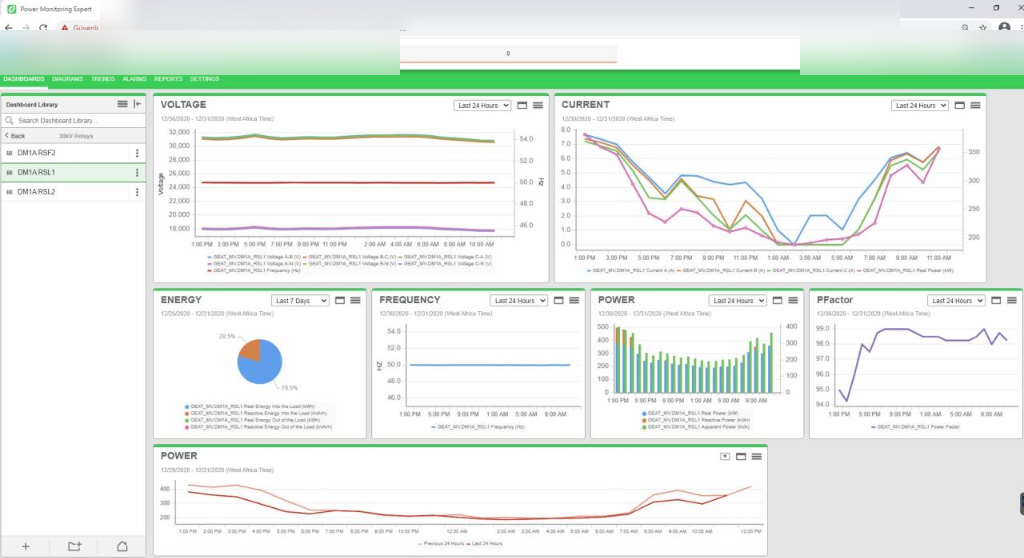Open ENERGY Last 7 Days dropdown
This screenshot has height=558, width=1024.
tap(300, 301)
